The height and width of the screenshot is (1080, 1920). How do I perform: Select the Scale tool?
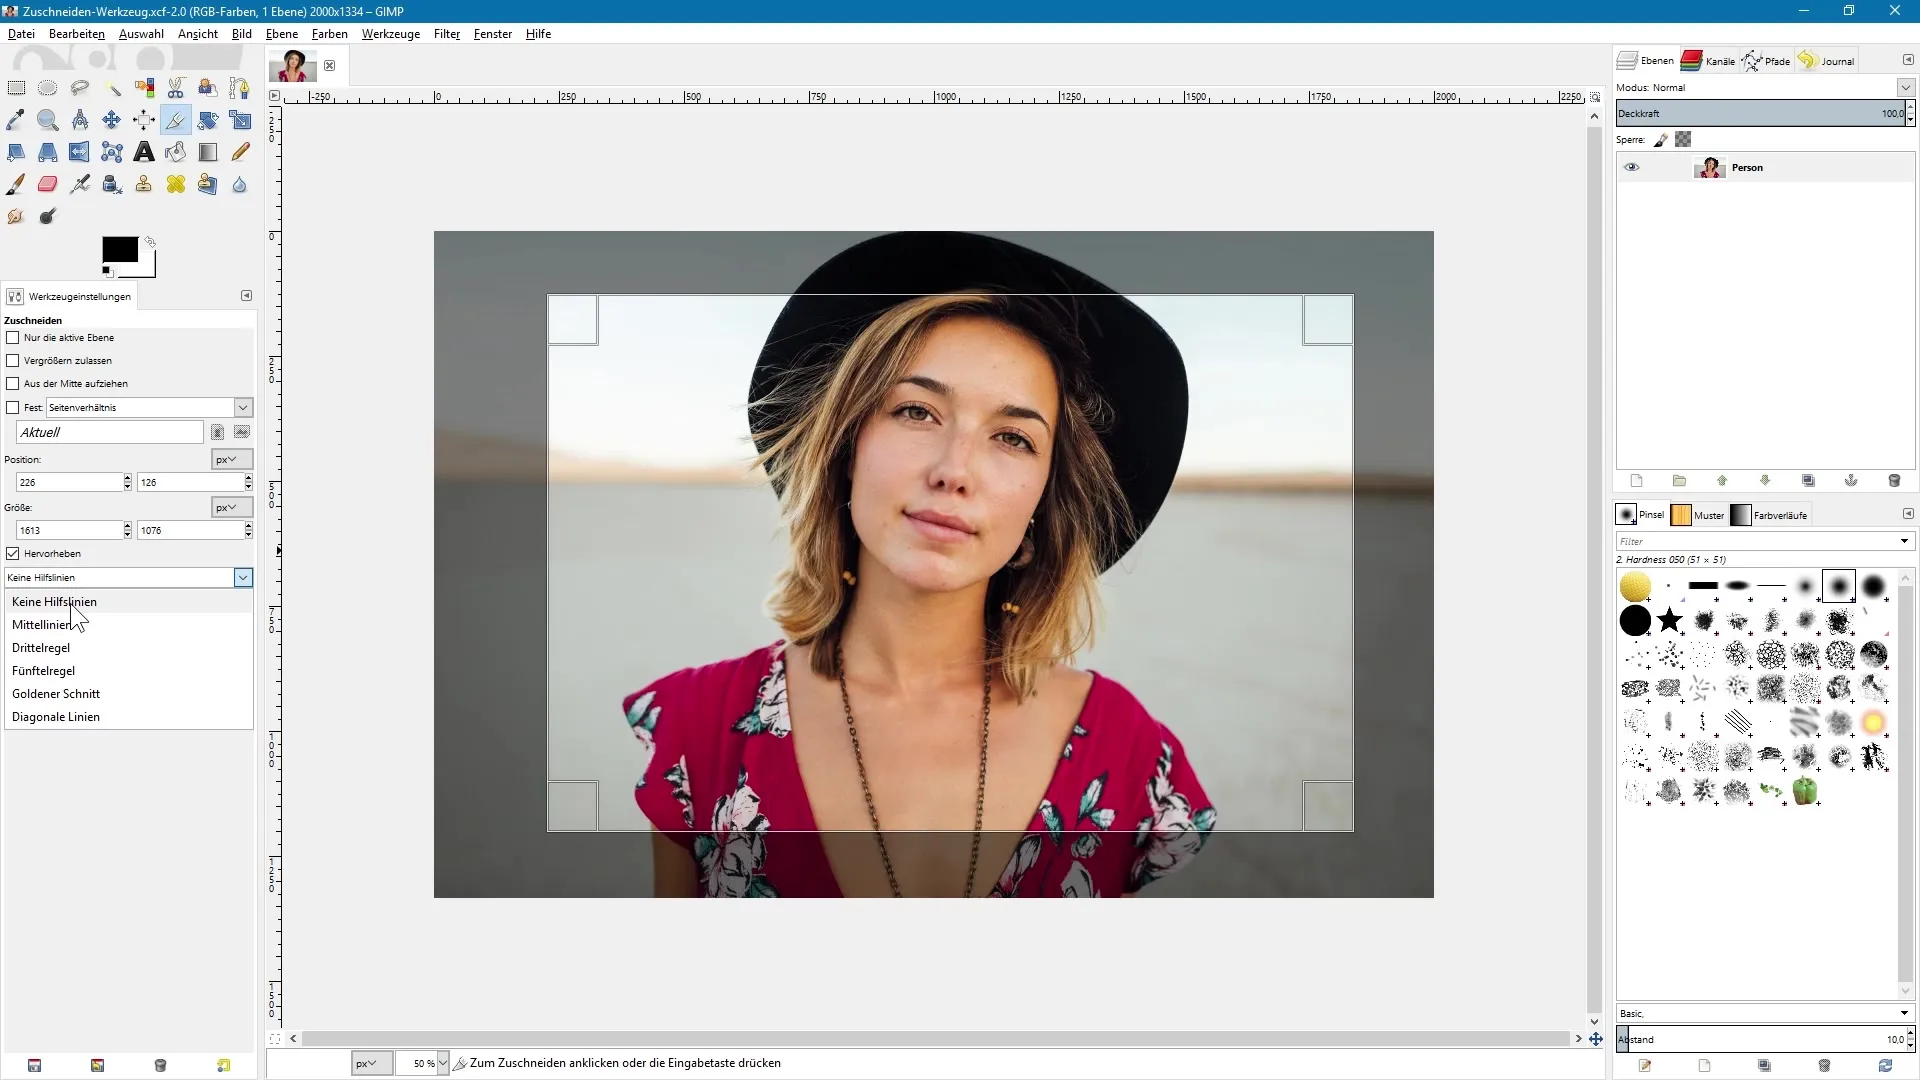click(x=240, y=120)
